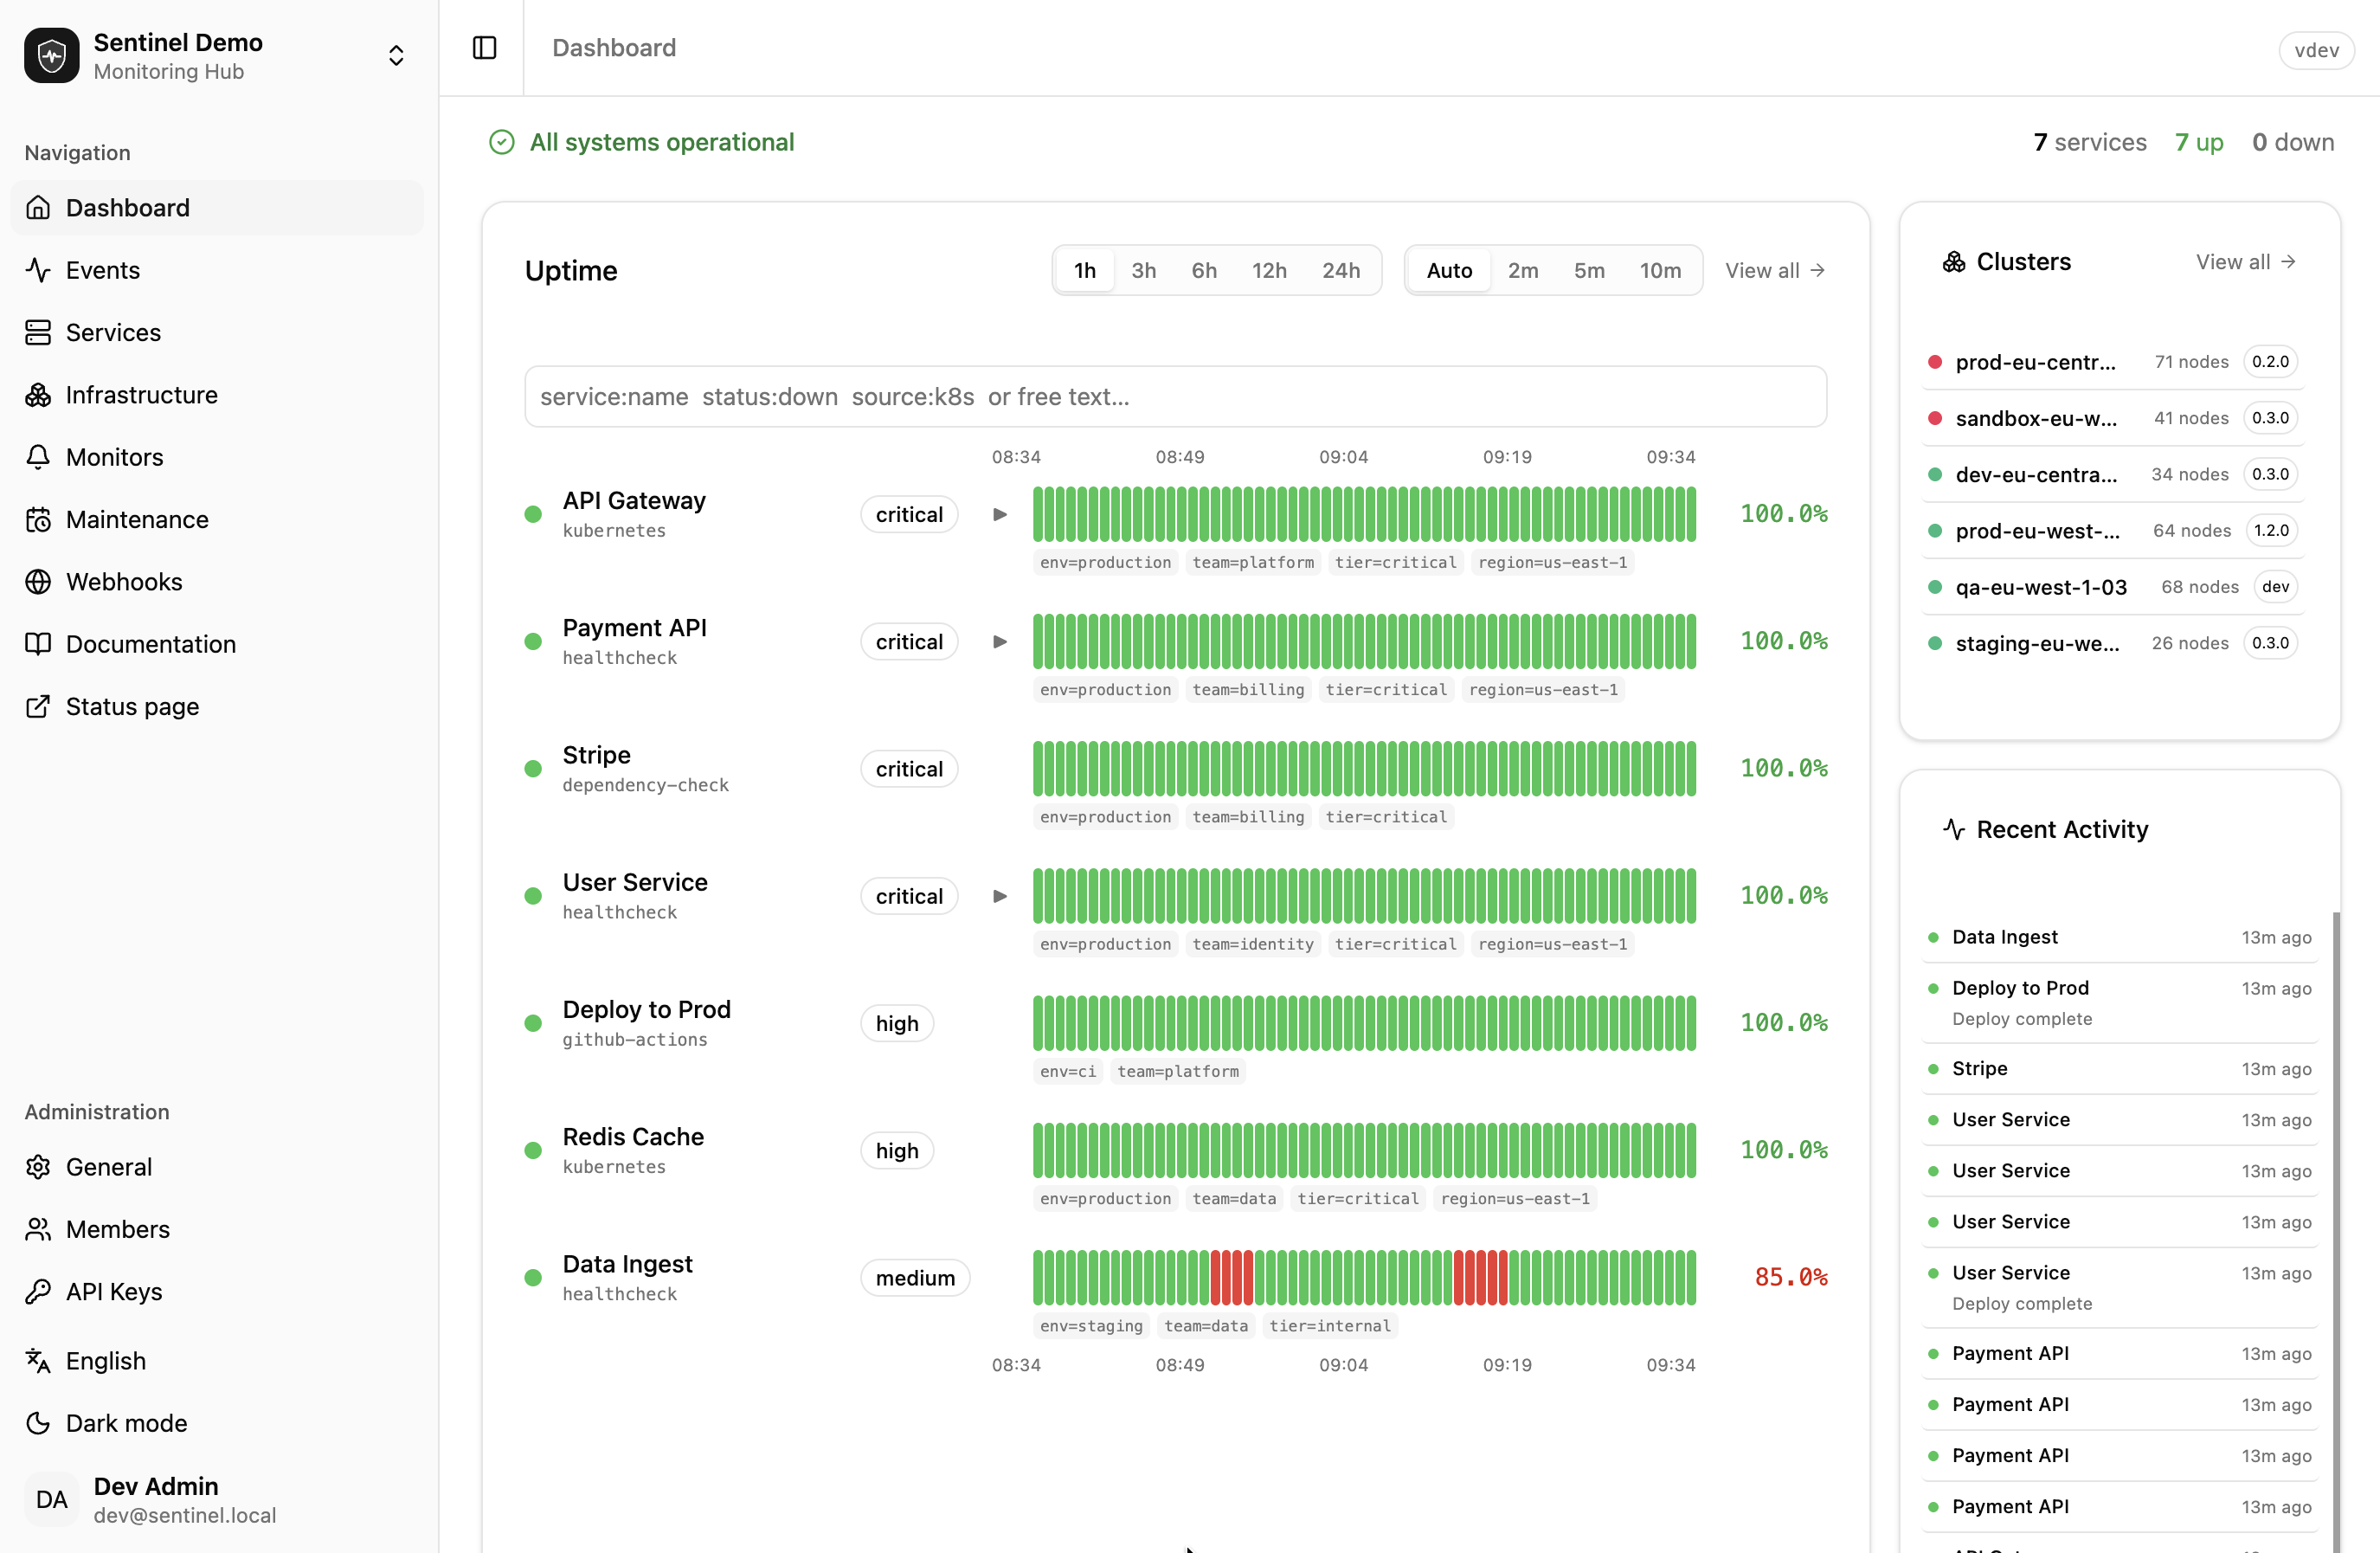2380x1553 pixels.
Task: Toggle Dark mode
Action: pos(217,1422)
